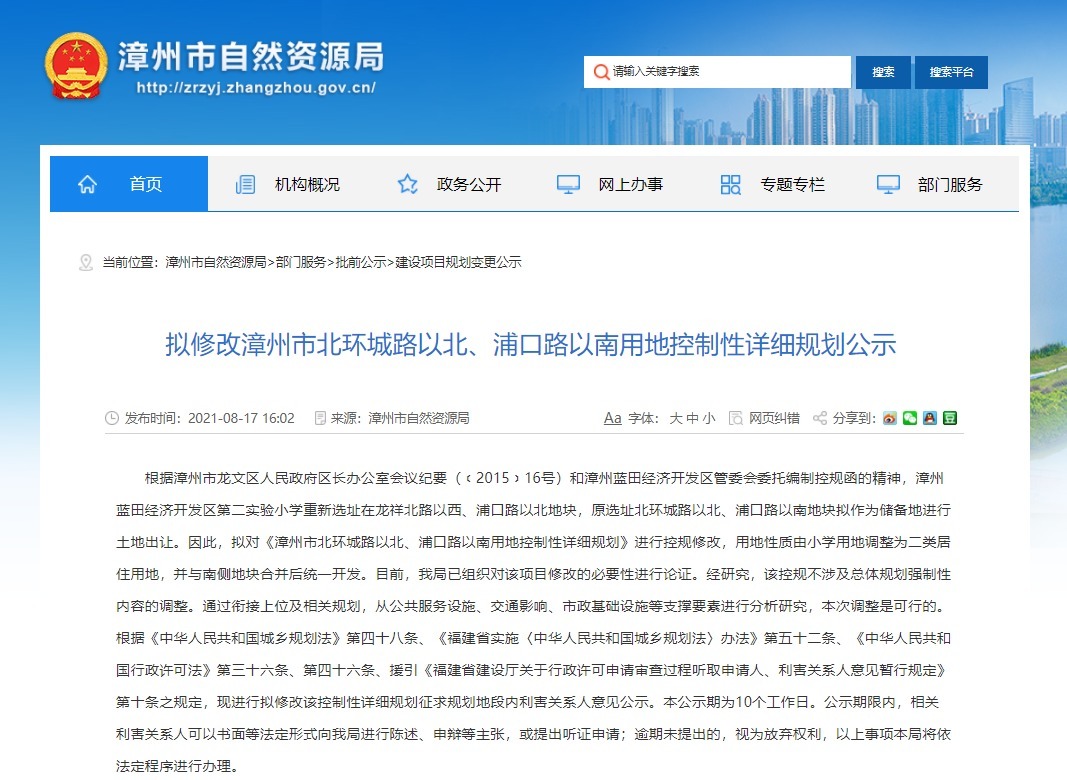1067x780 pixels.
Task: Click the page error report icon
Action: coord(736,418)
